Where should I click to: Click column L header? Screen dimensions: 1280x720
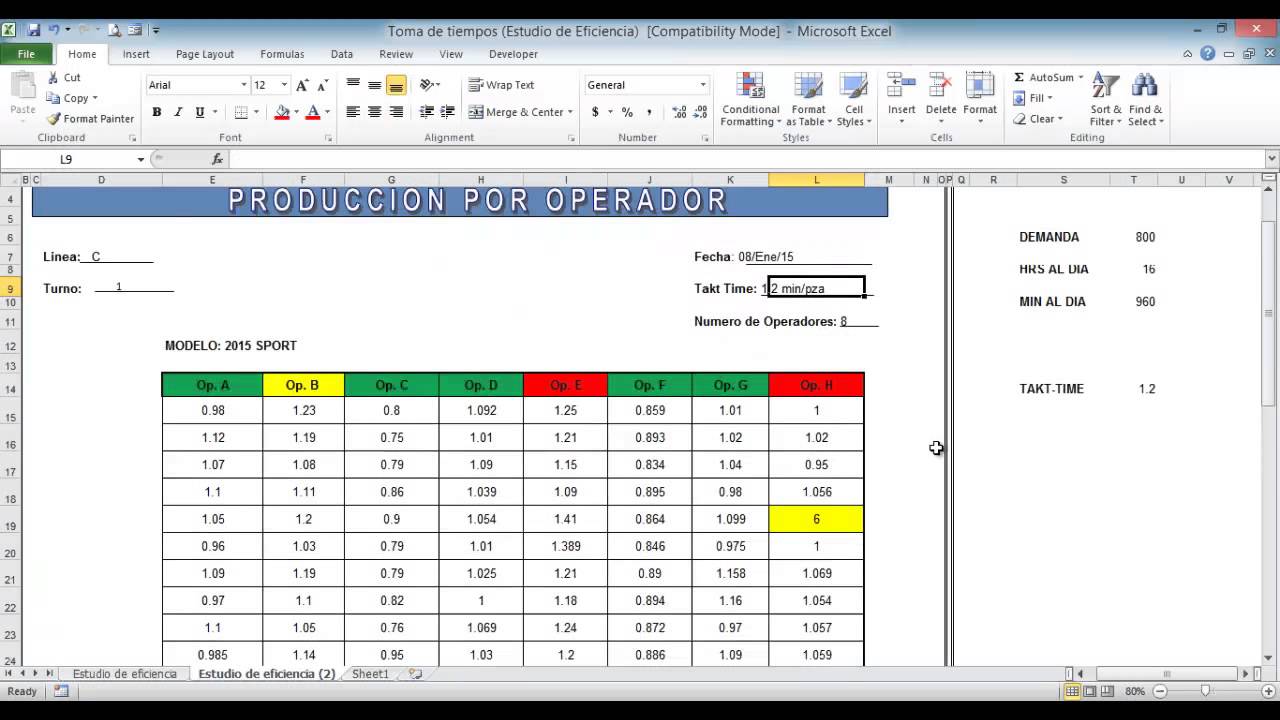816,180
